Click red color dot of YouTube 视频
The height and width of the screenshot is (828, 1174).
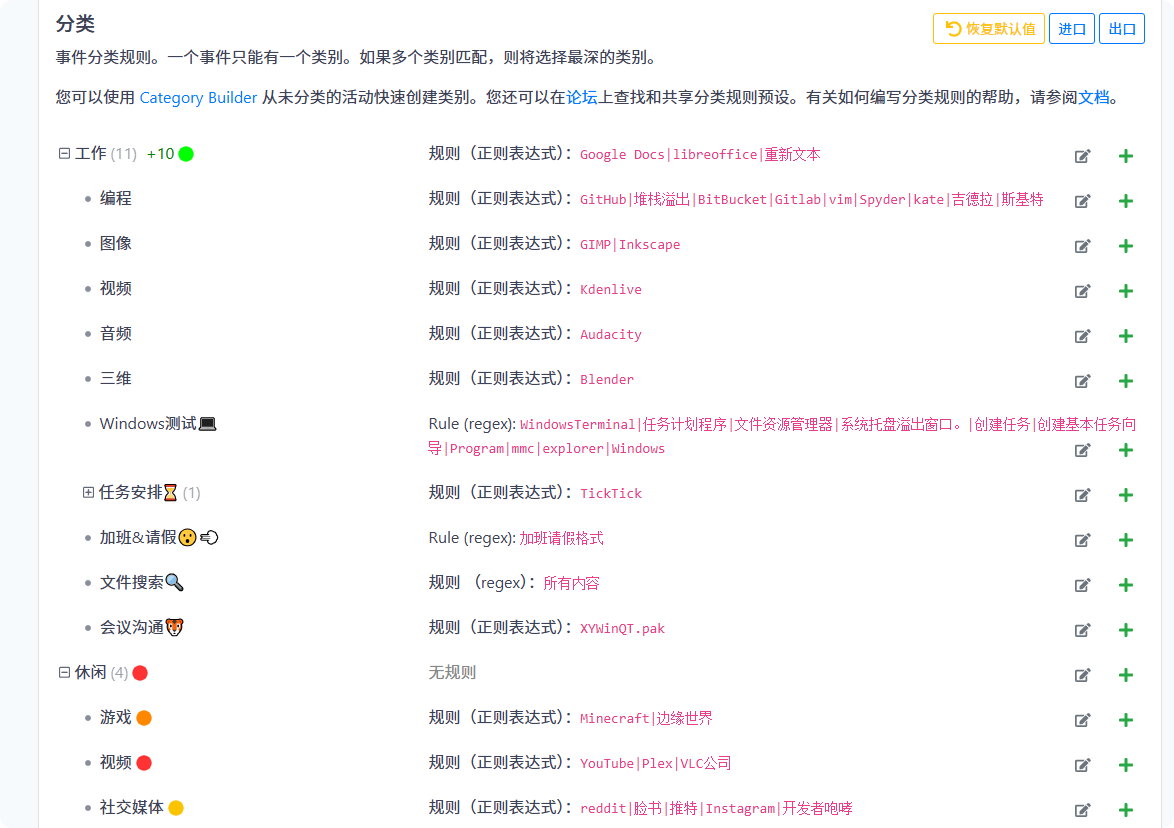144,763
